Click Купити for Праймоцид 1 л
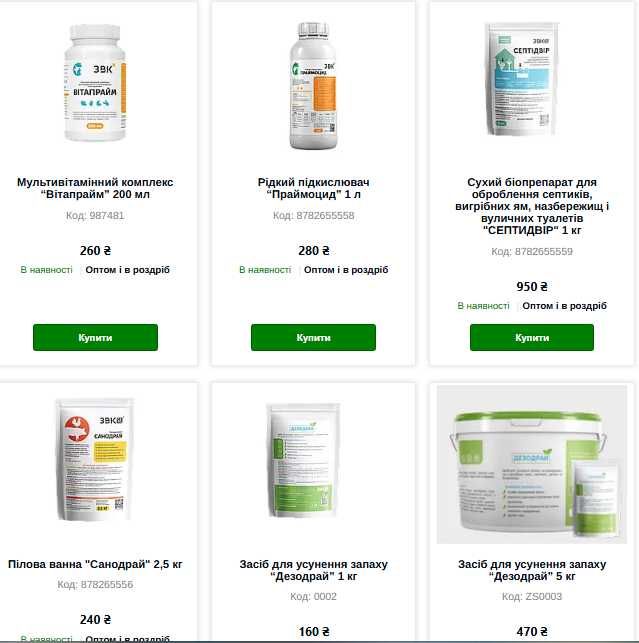This screenshot has width=639, height=643. click(x=313, y=337)
